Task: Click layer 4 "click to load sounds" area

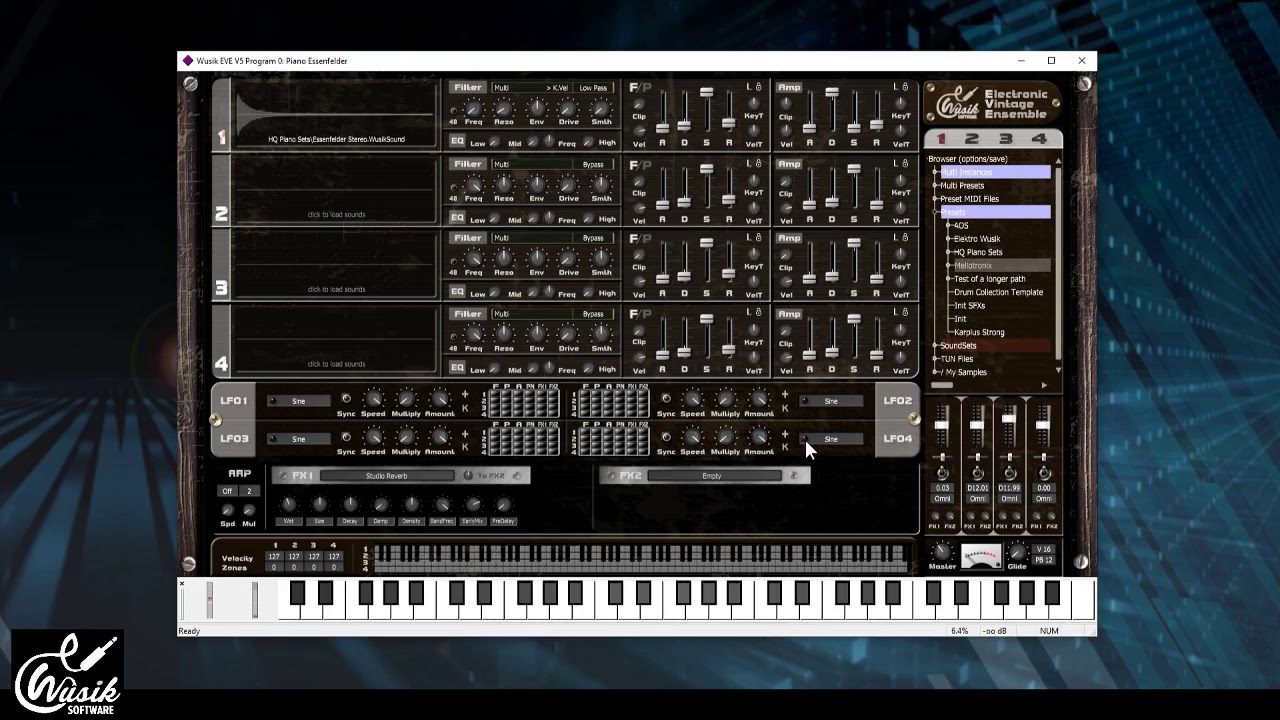Action: click(336, 364)
